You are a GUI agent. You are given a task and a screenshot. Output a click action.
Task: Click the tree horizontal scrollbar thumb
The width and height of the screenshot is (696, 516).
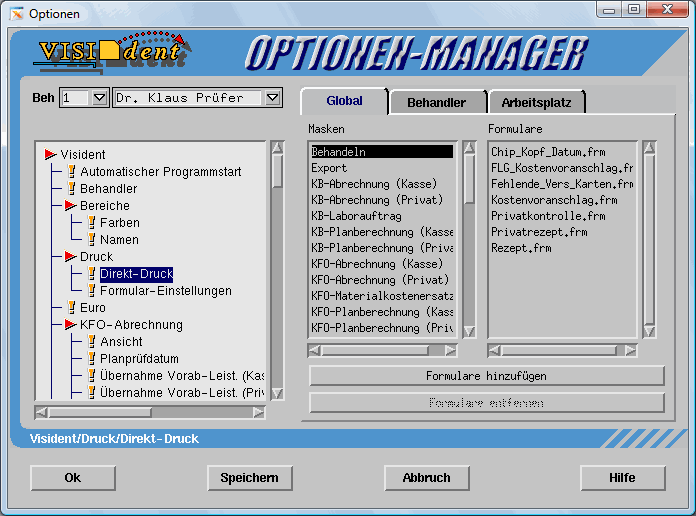(x=100, y=413)
